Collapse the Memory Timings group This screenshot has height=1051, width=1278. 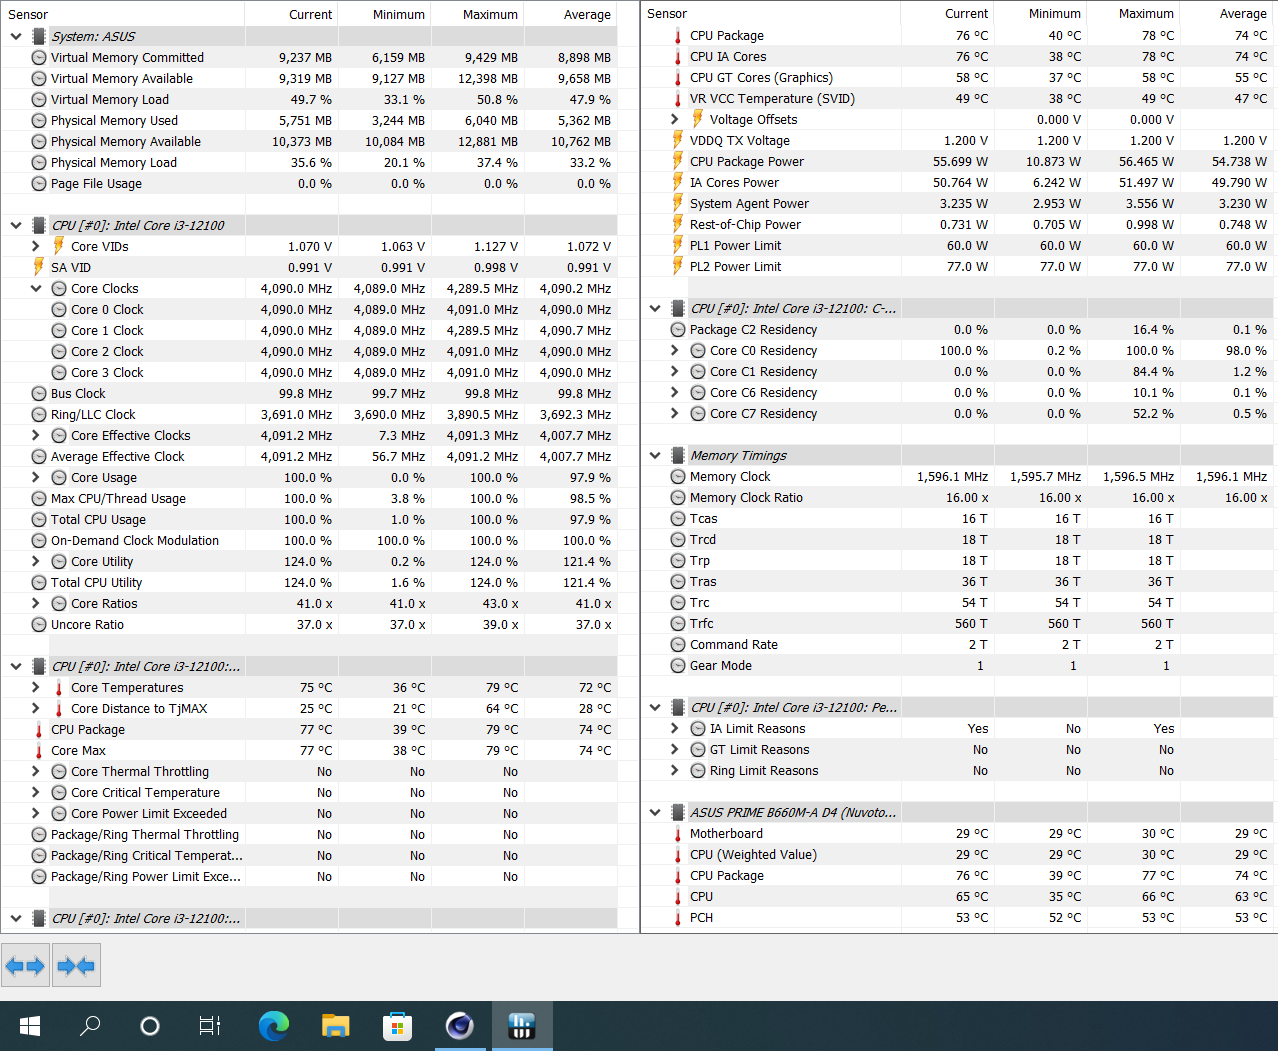tap(655, 455)
